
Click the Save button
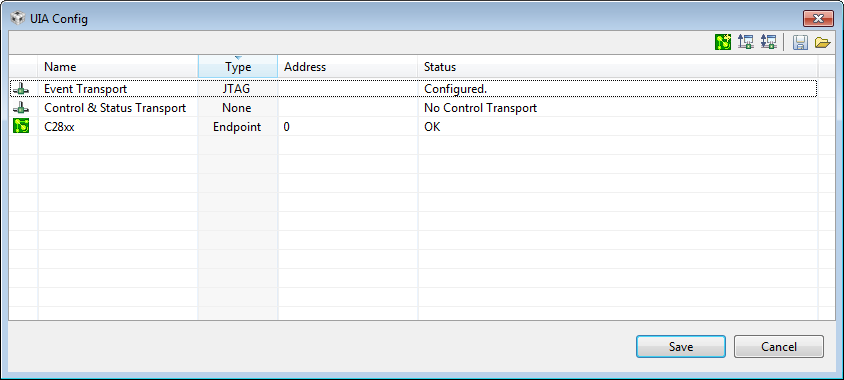[681, 347]
